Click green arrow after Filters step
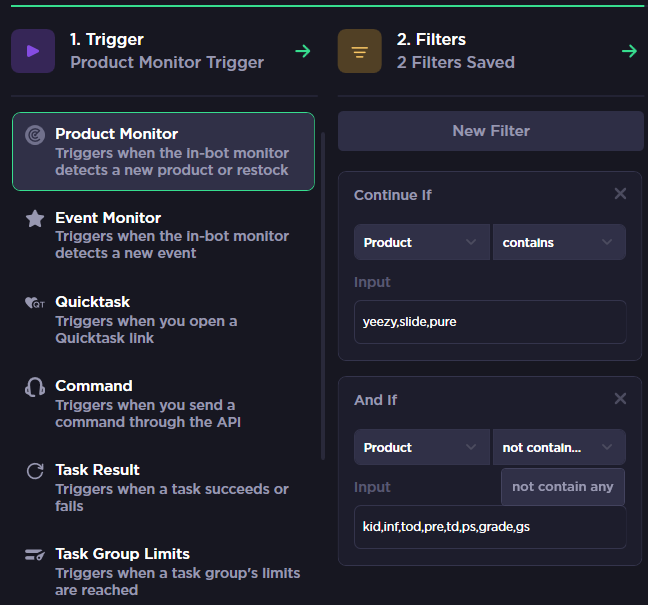The width and height of the screenshot is (648, 605). pos(629,51)
